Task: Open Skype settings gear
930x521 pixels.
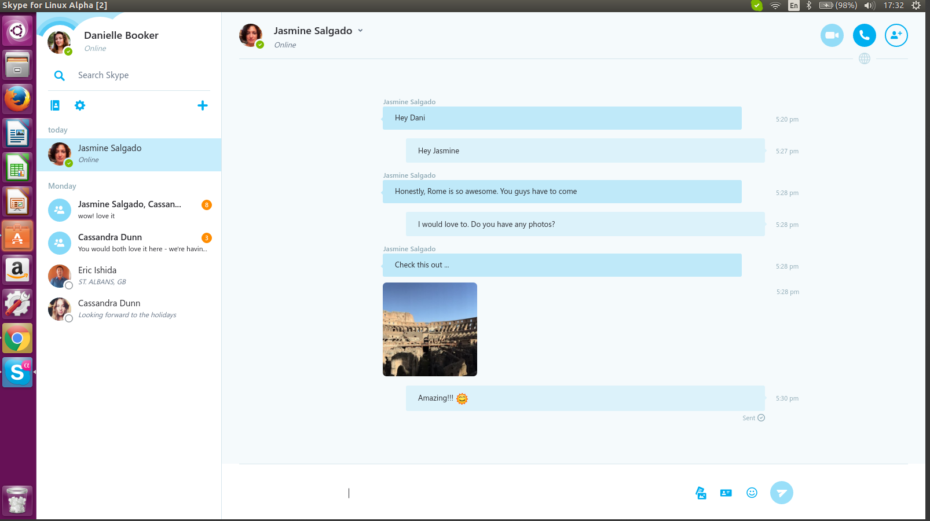Action: coord(80,106)
